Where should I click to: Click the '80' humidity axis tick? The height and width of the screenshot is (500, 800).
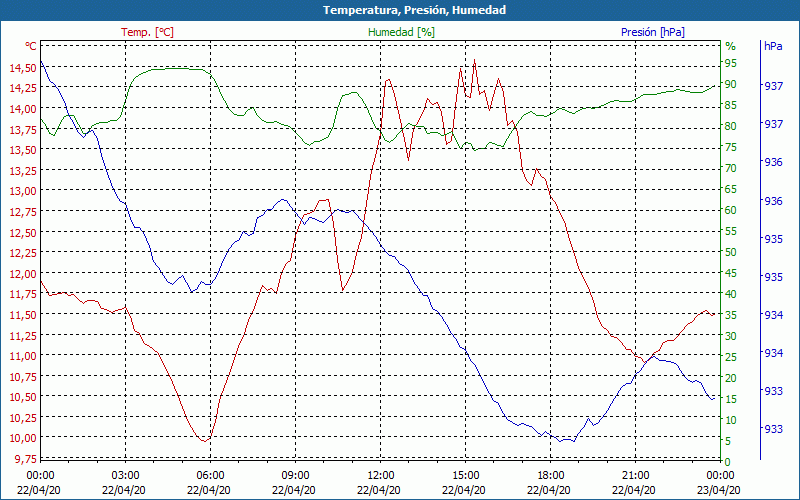pos(731,126)
